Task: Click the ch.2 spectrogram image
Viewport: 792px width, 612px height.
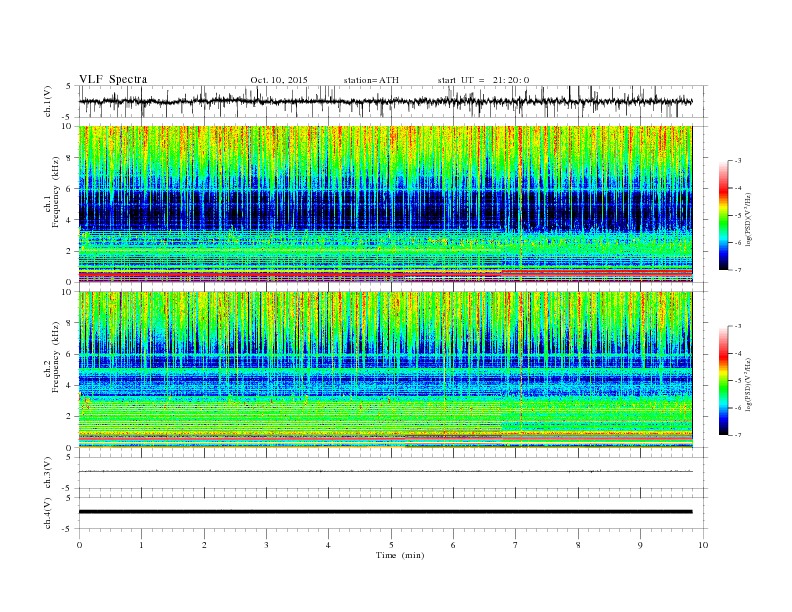Action: 385,370
